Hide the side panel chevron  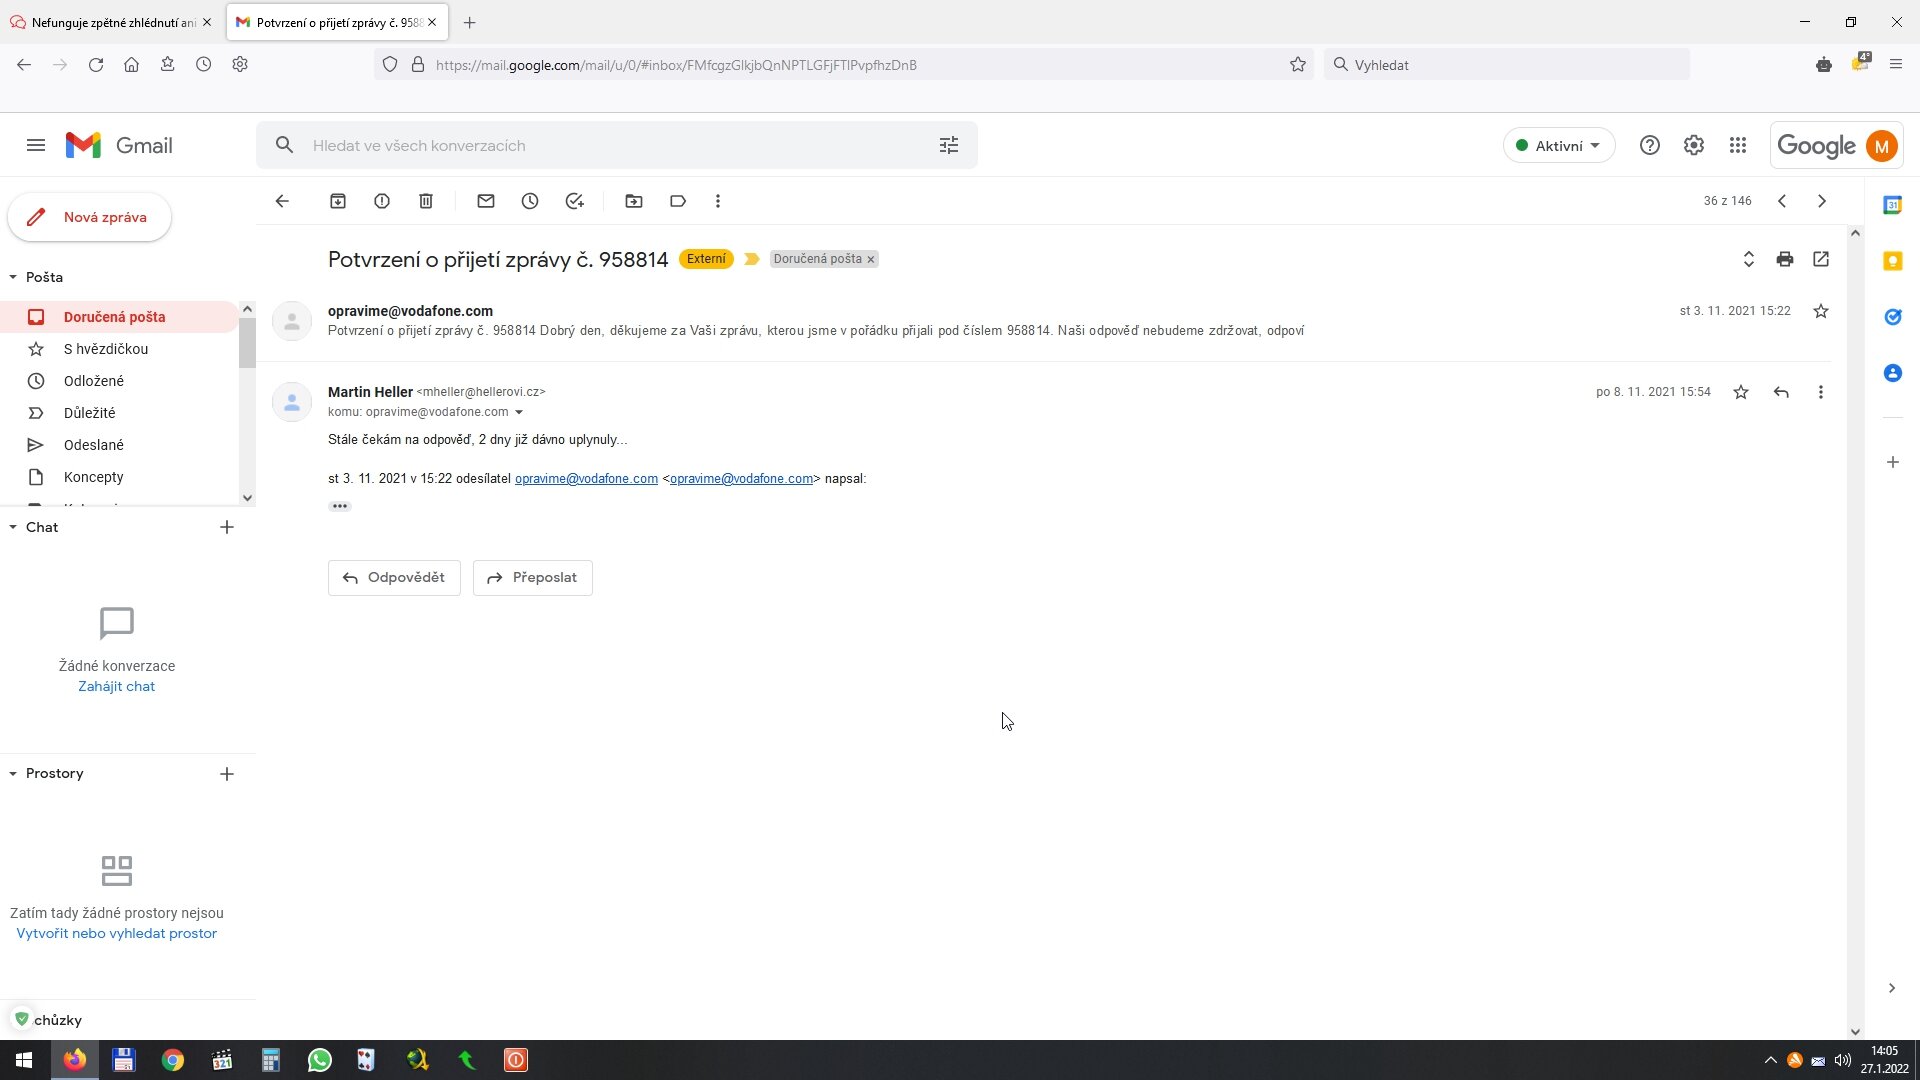[x=1892, y=988]
